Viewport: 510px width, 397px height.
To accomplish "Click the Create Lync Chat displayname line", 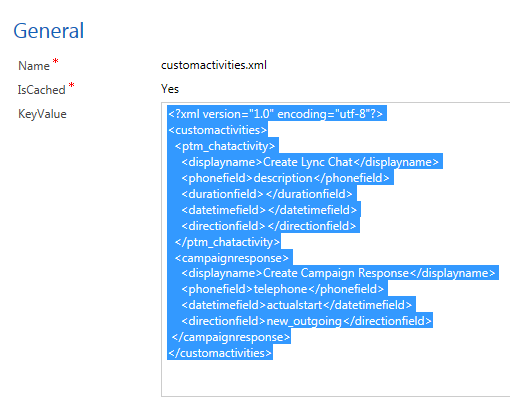I will pos(310,162).
